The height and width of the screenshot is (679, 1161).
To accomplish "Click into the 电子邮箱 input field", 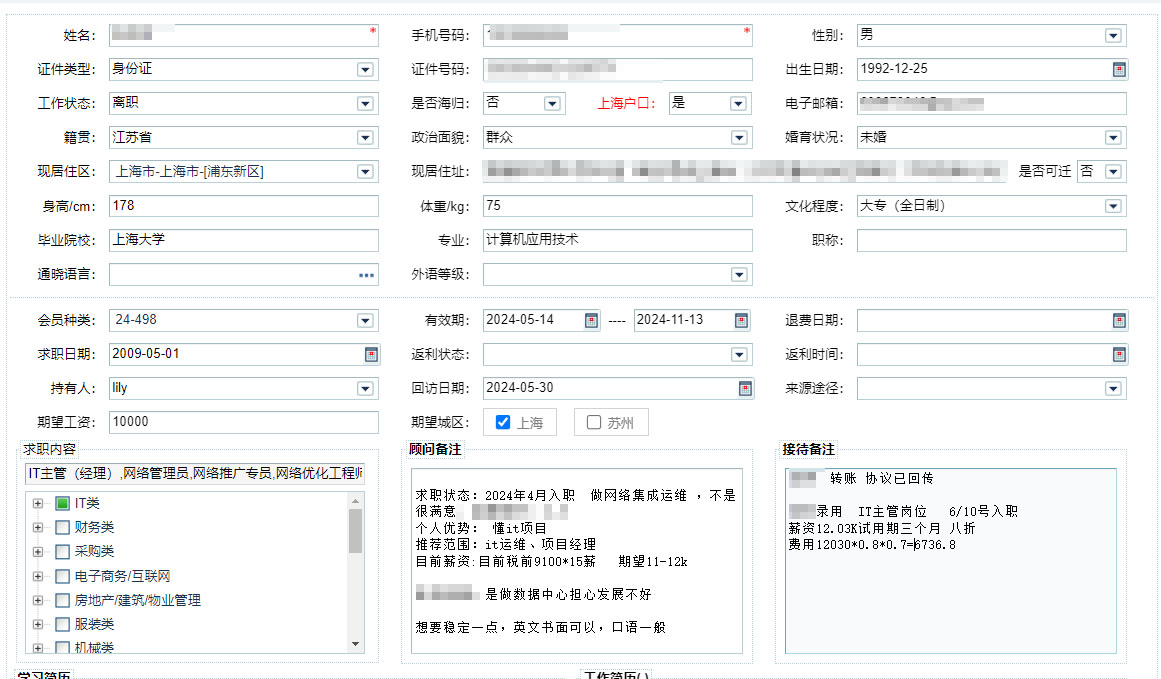I will click(x=991, y=104).
